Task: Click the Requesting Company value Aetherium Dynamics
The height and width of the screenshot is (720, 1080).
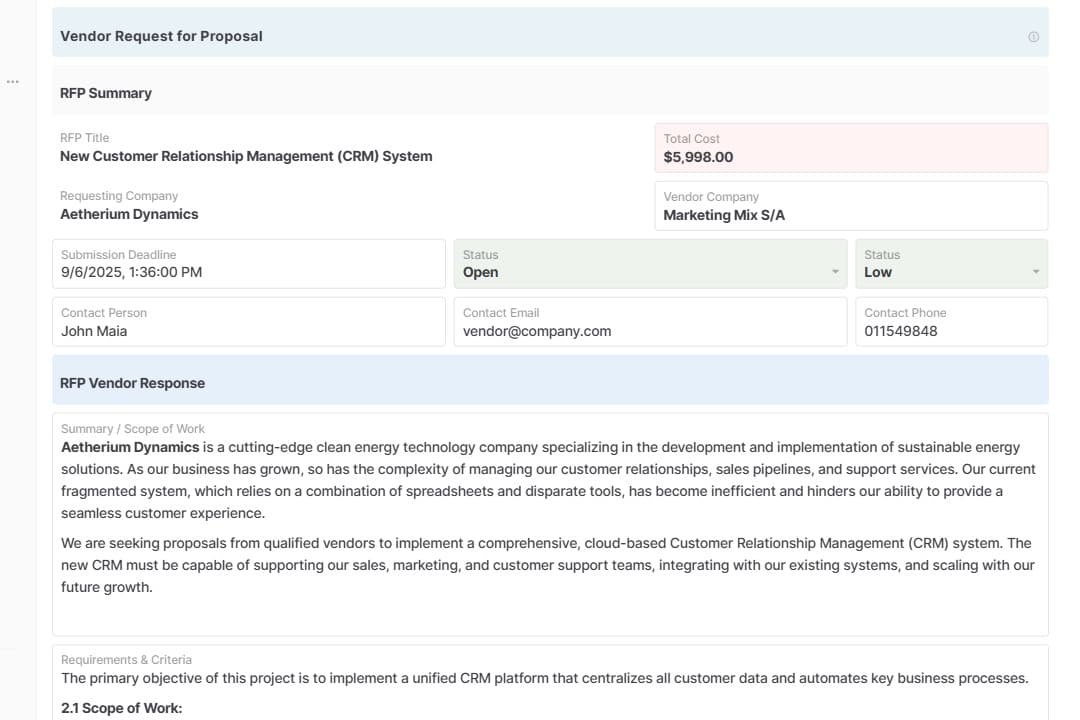Action: click(129, 214)
